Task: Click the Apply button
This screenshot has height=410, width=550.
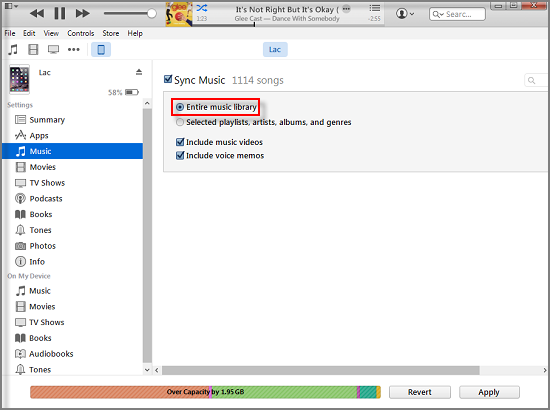Action: click(x=489, y=392)
